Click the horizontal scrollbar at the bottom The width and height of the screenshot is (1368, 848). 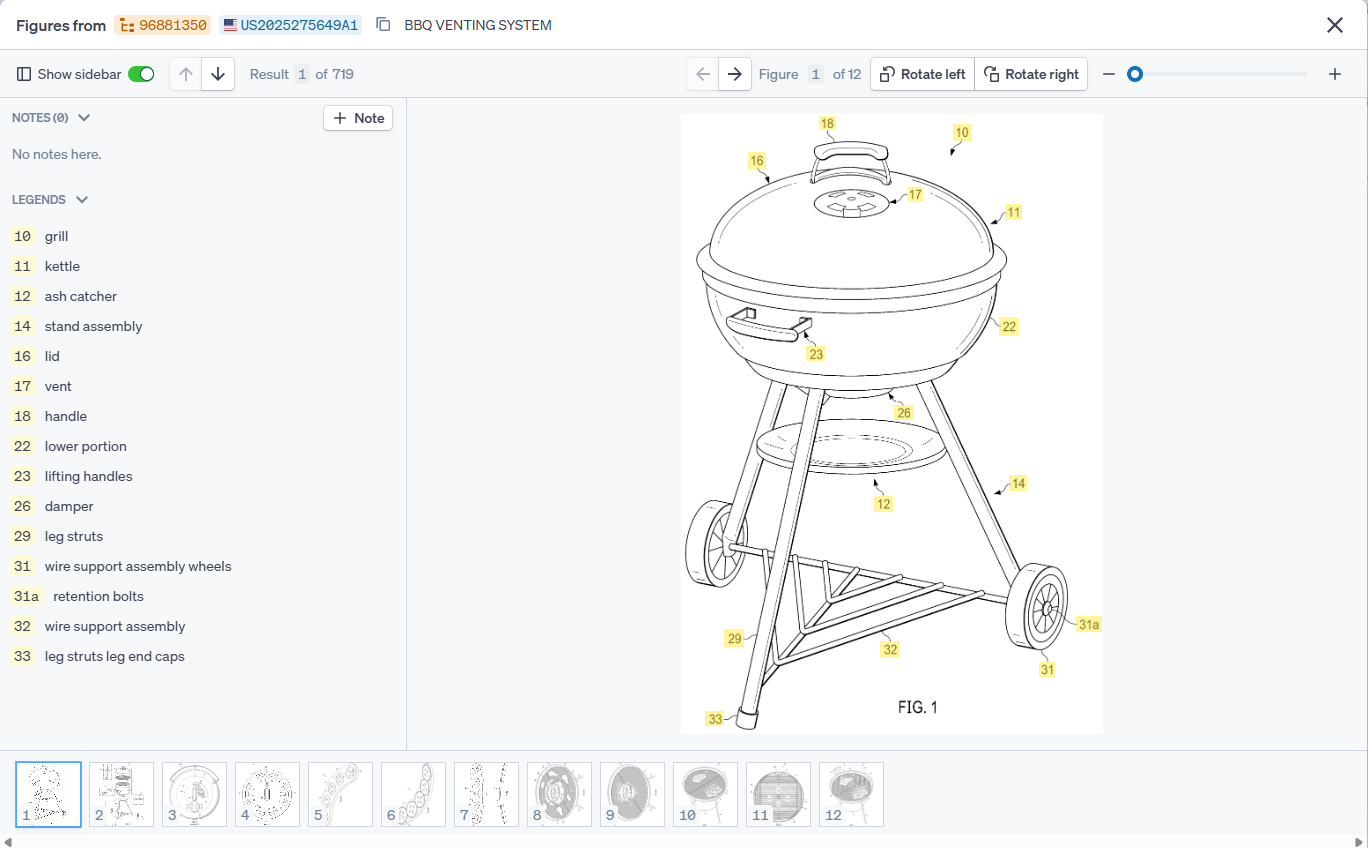pos(684,842)
